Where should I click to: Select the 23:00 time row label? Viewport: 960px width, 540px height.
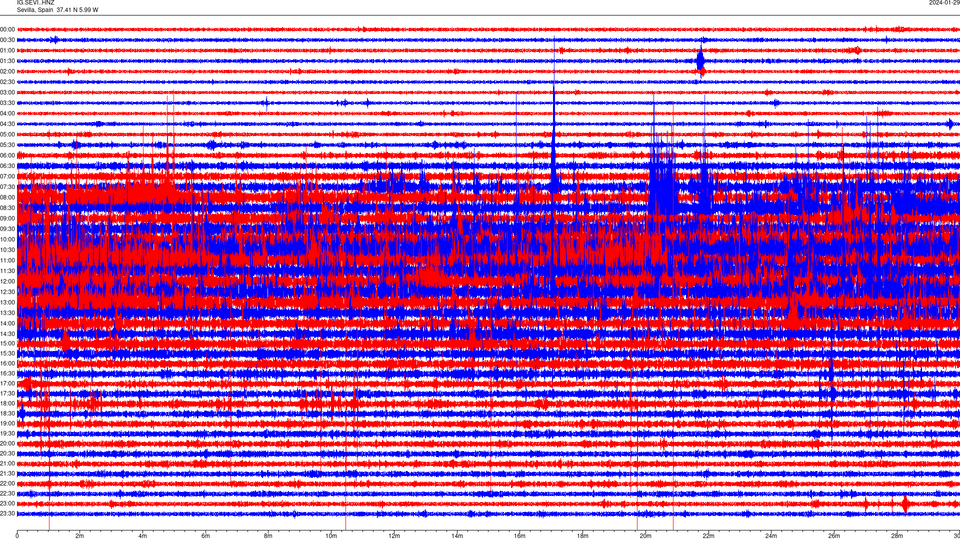(7, 504)
